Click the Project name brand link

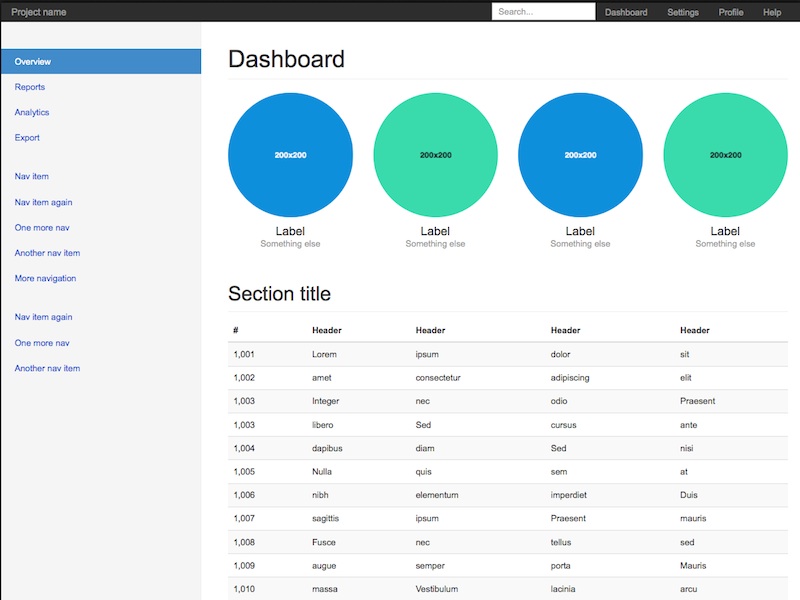point(39,12)
